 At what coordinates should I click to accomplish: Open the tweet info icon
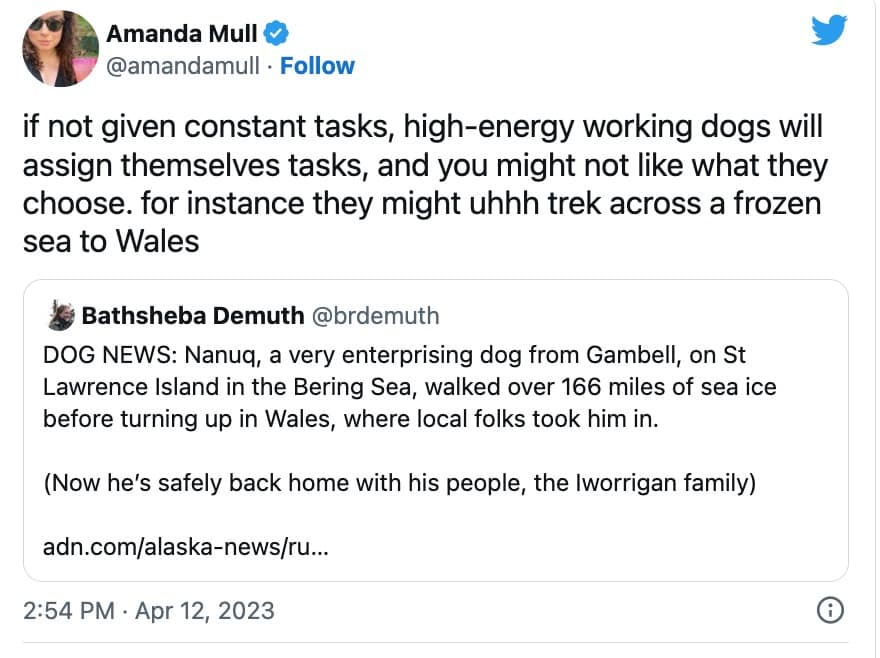830,609
